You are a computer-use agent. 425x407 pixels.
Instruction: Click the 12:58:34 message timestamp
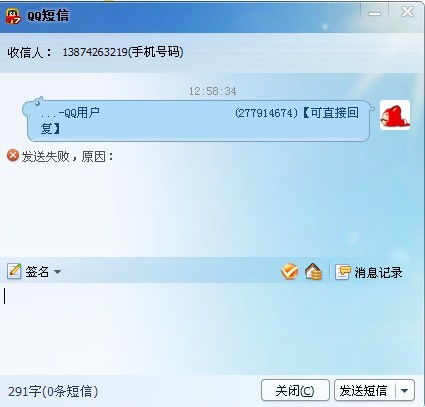[x=213, y=91]
